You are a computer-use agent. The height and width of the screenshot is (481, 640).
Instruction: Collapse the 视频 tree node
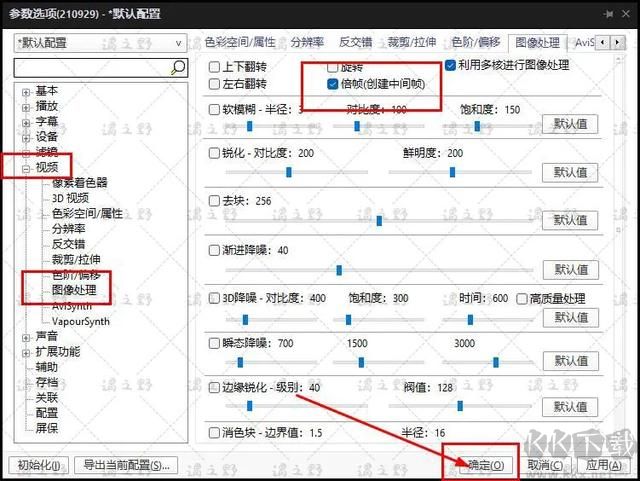(26, 168)
